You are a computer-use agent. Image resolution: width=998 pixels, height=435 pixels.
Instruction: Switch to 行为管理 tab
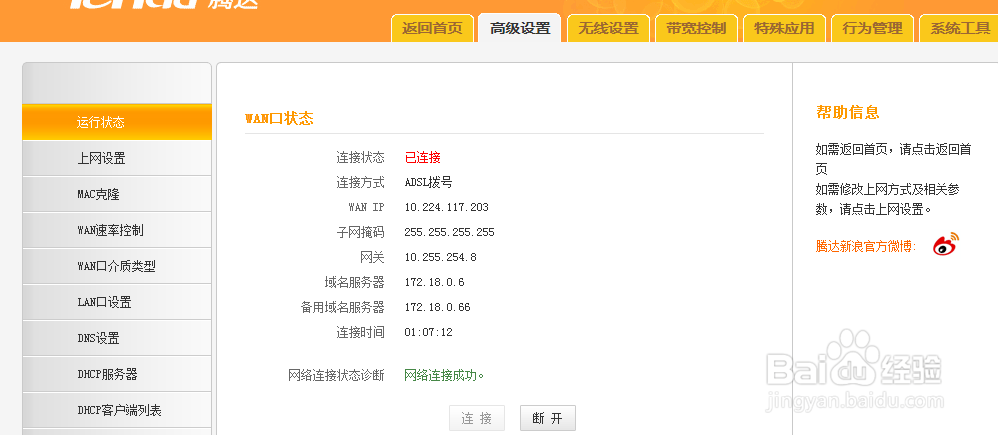coord(872,29)
